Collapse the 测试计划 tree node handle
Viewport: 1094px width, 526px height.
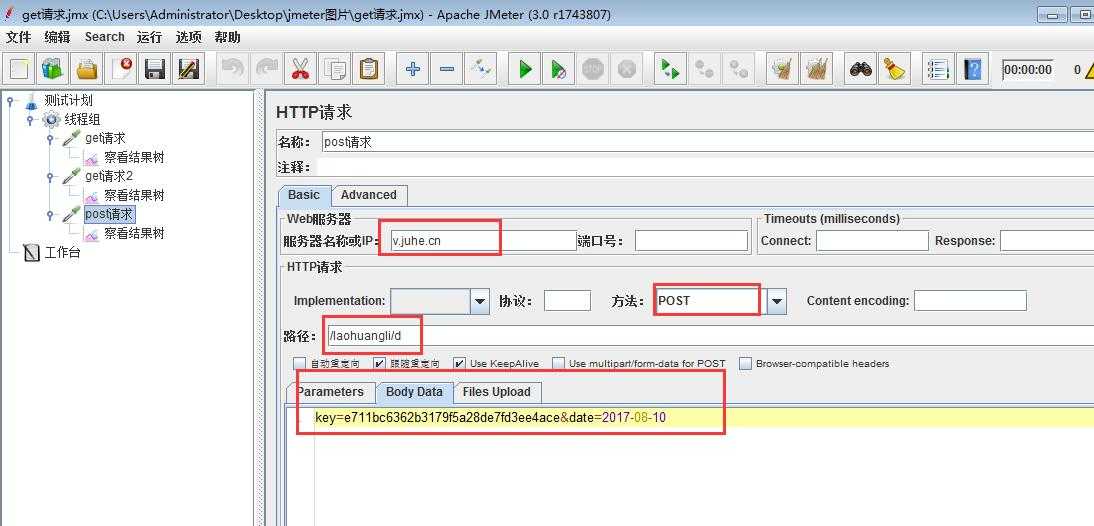10,101
